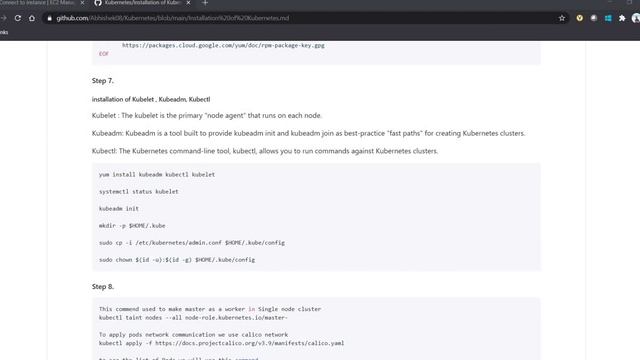640x360 pixels.
Task: Reload the page with the refresh icon
Action: pyautogui.click(x=18, y=18)
